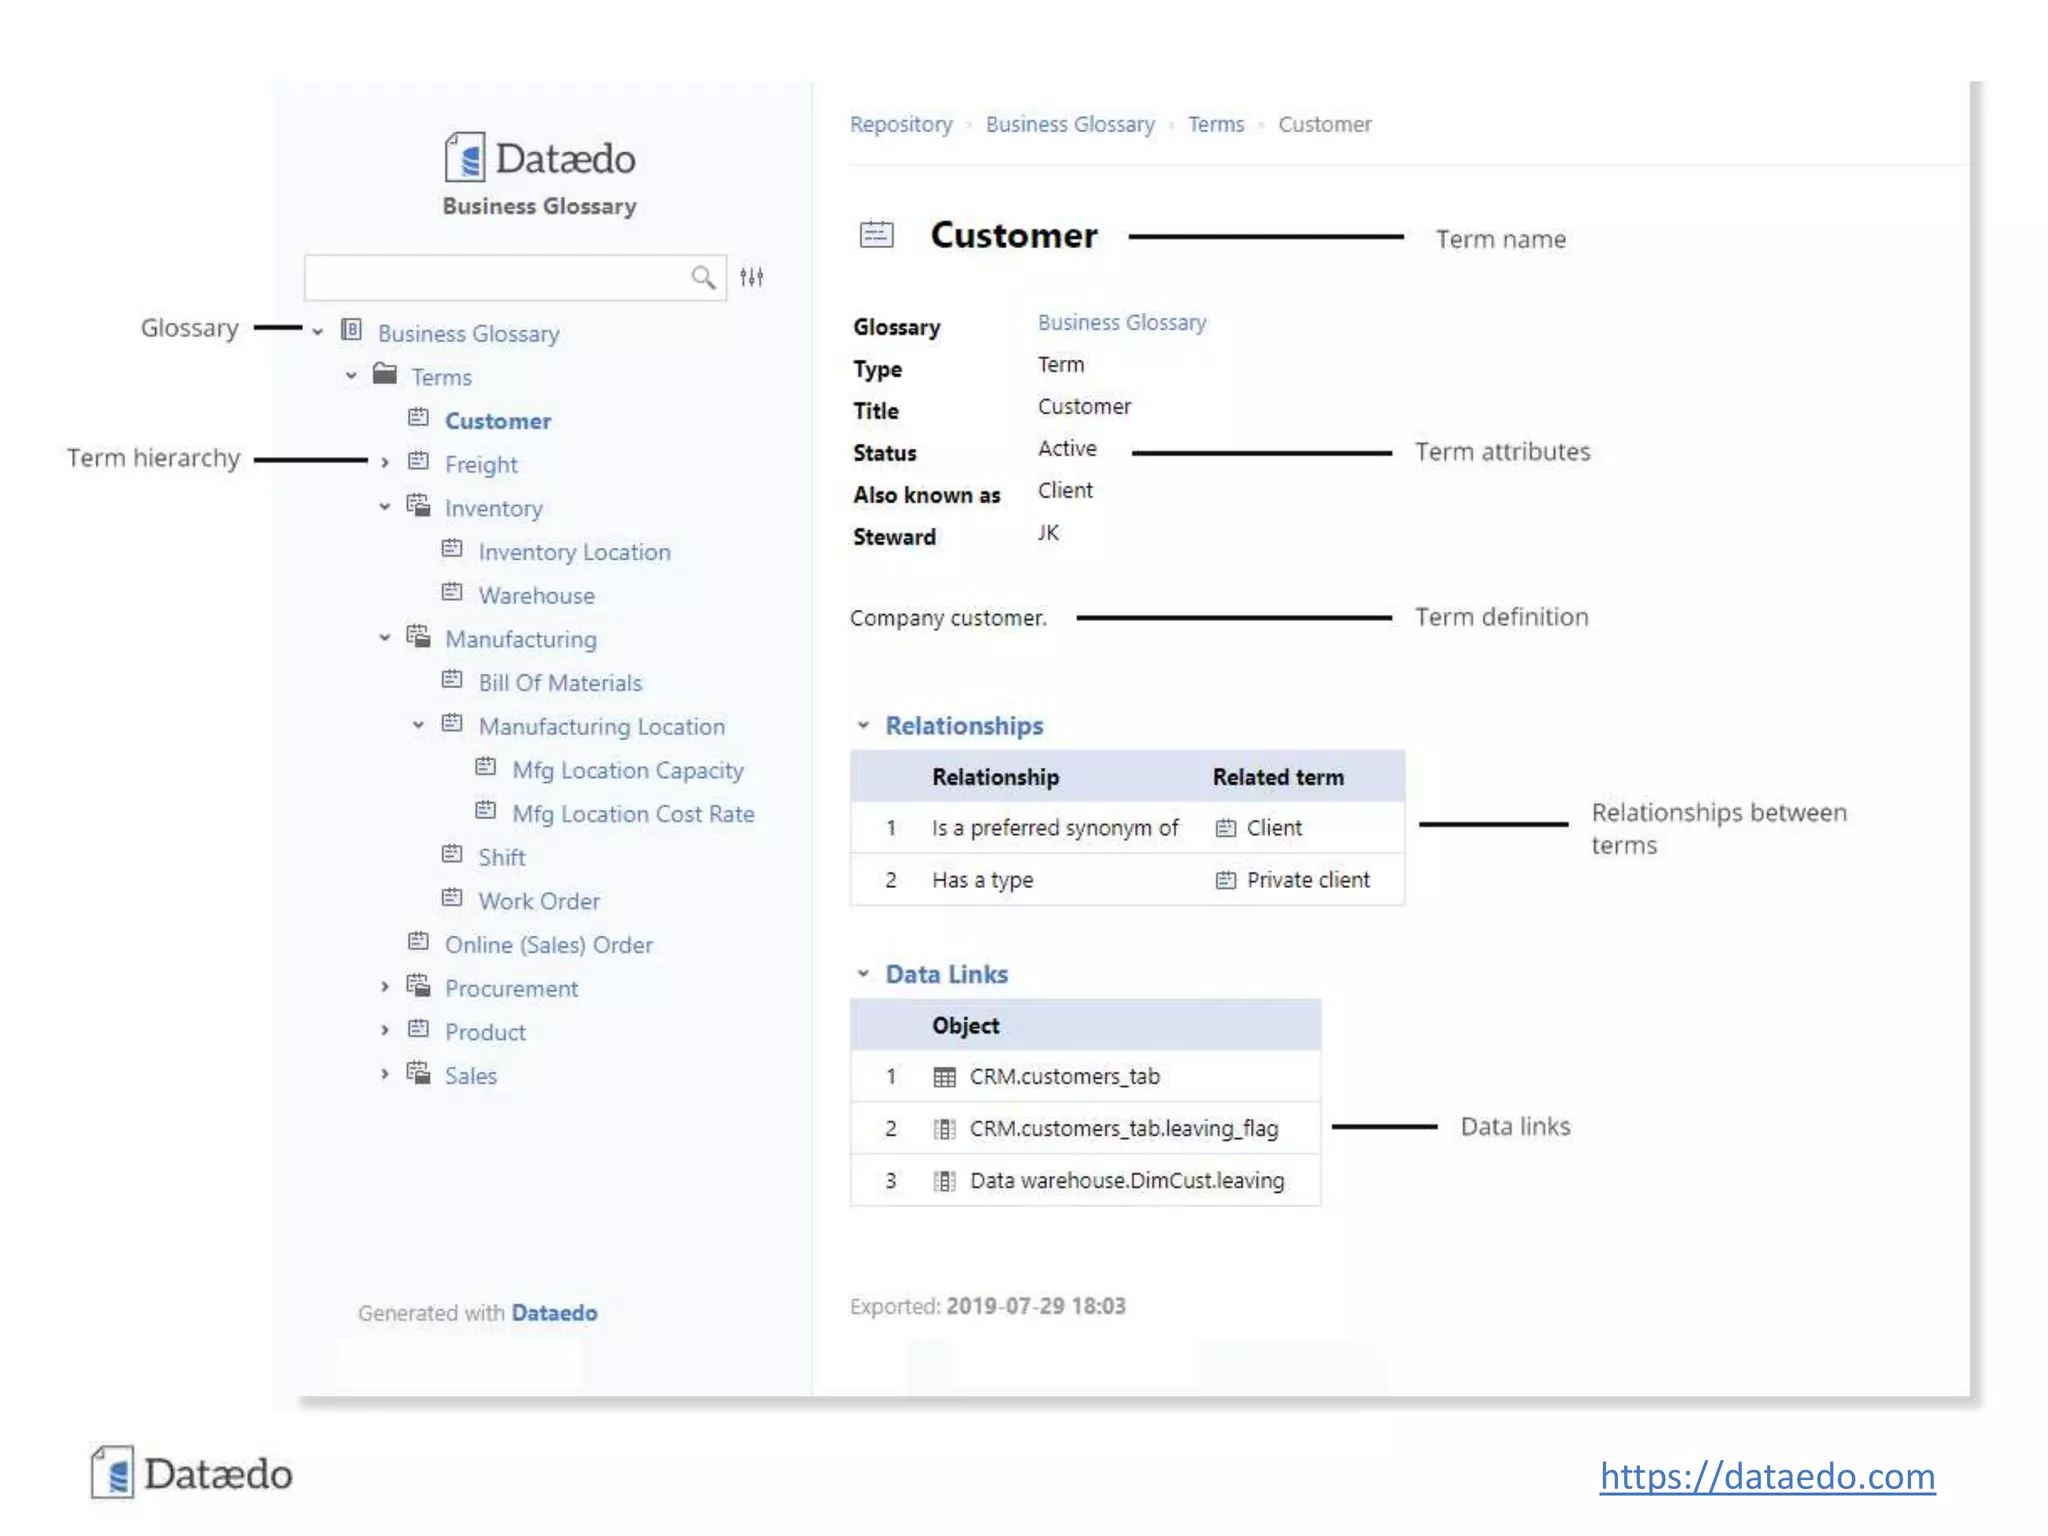Select Online (Sales) Order in tree
The height and width of the screenshot is (1536, 2048).
pyautogui.click(x=549, y=945)
